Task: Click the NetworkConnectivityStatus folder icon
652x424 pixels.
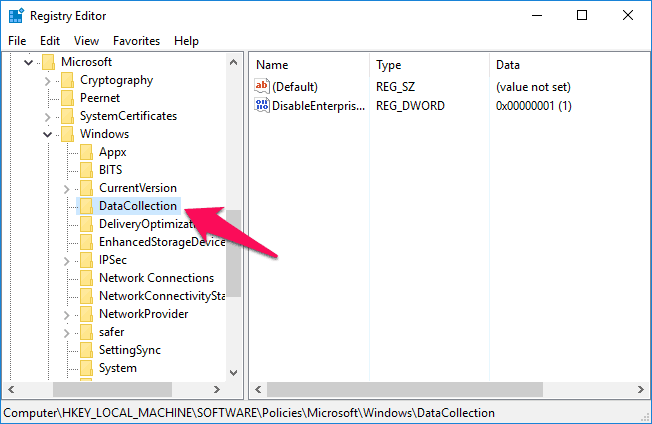Action: tap(86, 296)
